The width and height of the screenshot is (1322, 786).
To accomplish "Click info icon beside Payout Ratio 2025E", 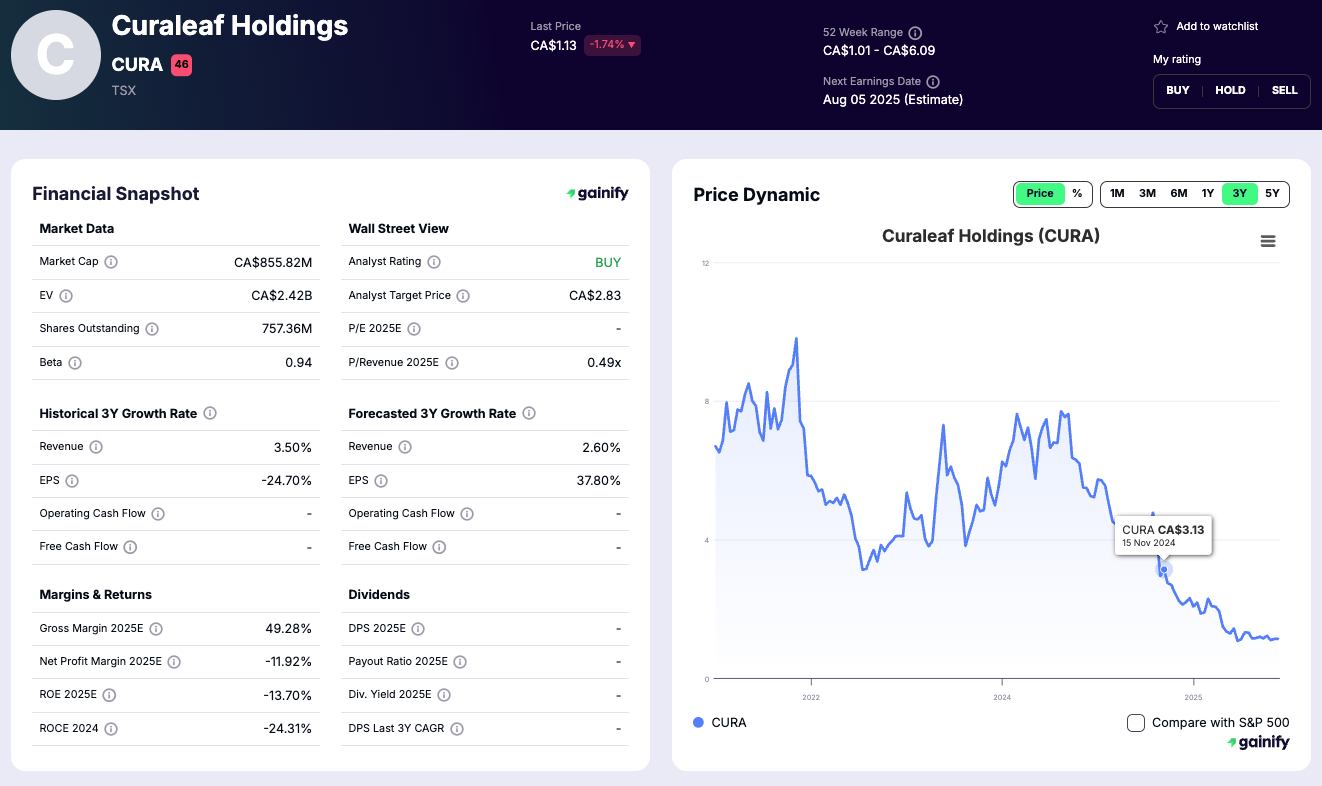I will (460, 662).
